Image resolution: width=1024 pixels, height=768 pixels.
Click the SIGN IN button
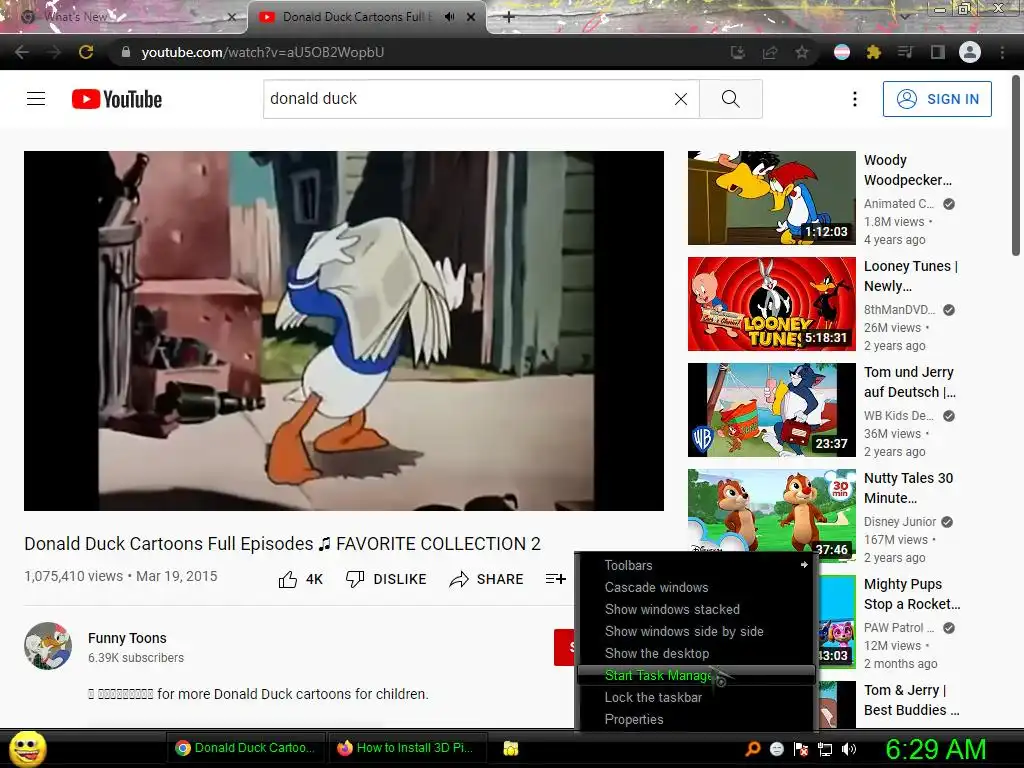point(937,99)
